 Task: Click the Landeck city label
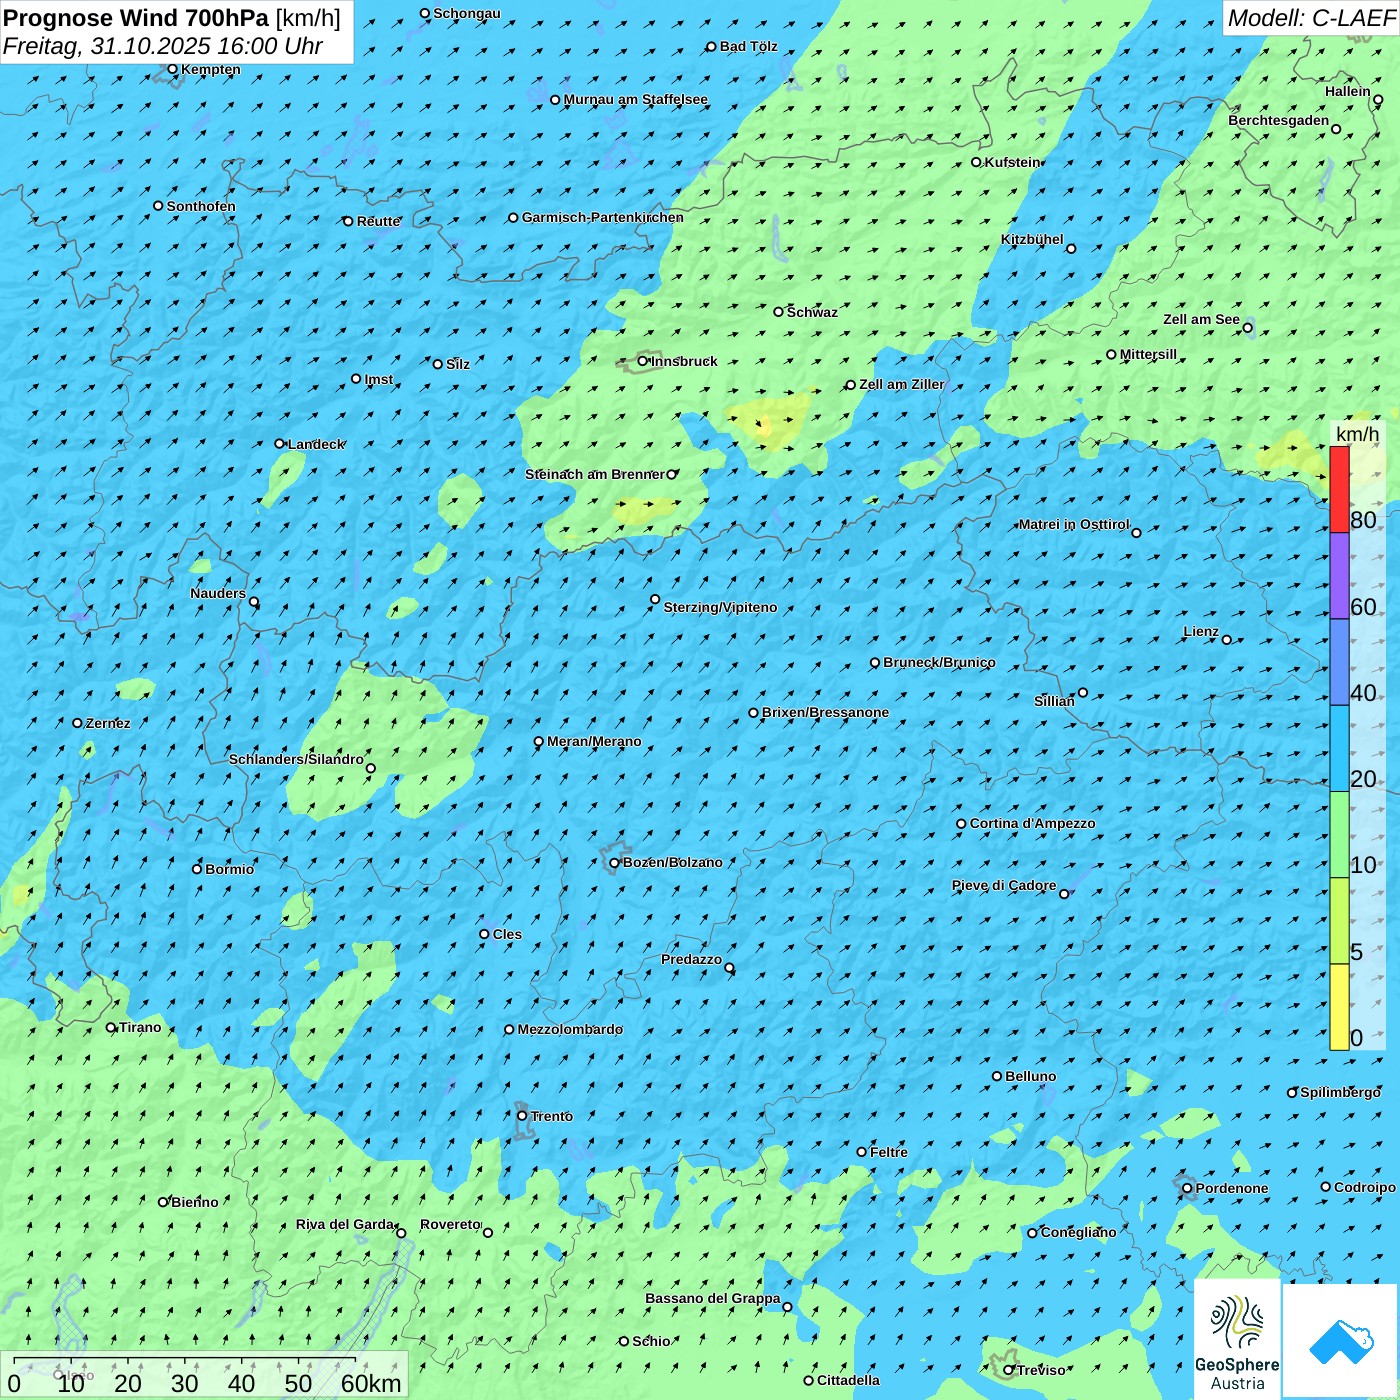[316, 444]
